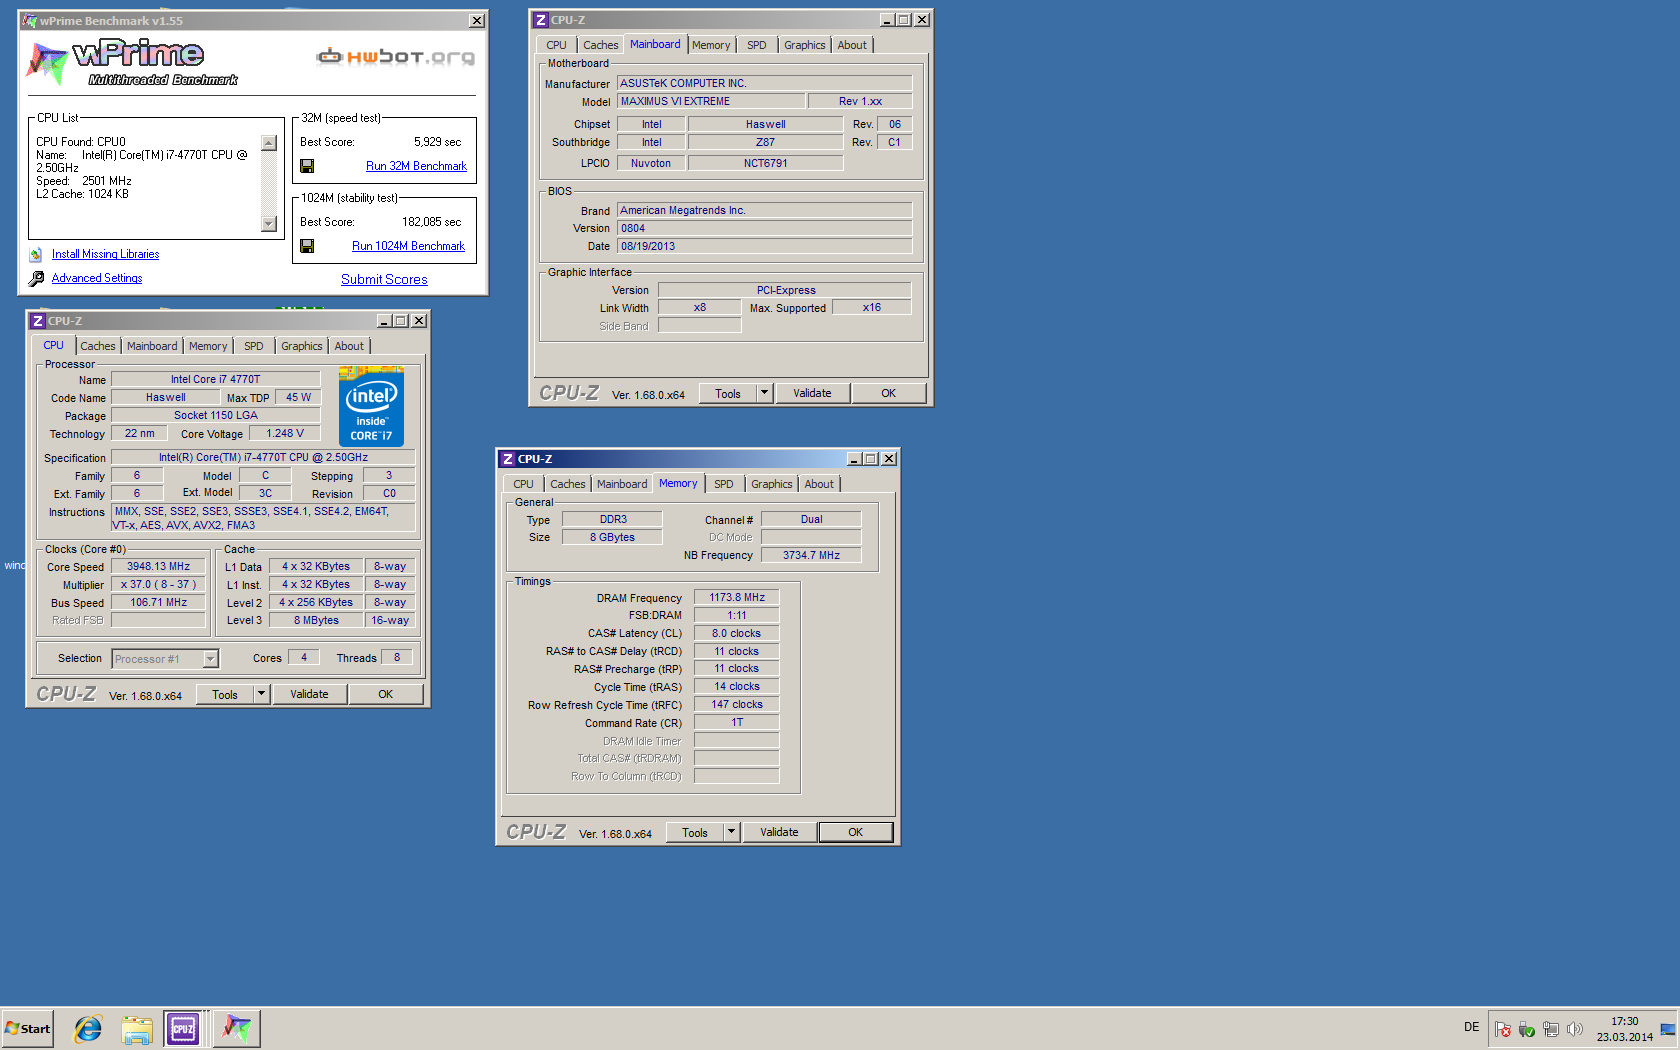
Task: Click OK in the Mainboard window
Action: pos(889,393)
